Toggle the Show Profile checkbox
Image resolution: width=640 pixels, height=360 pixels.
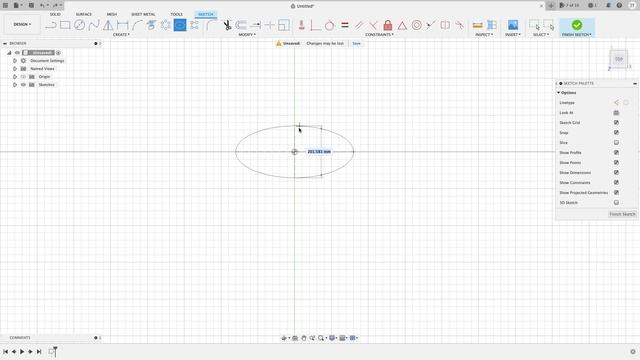[616, 153]
